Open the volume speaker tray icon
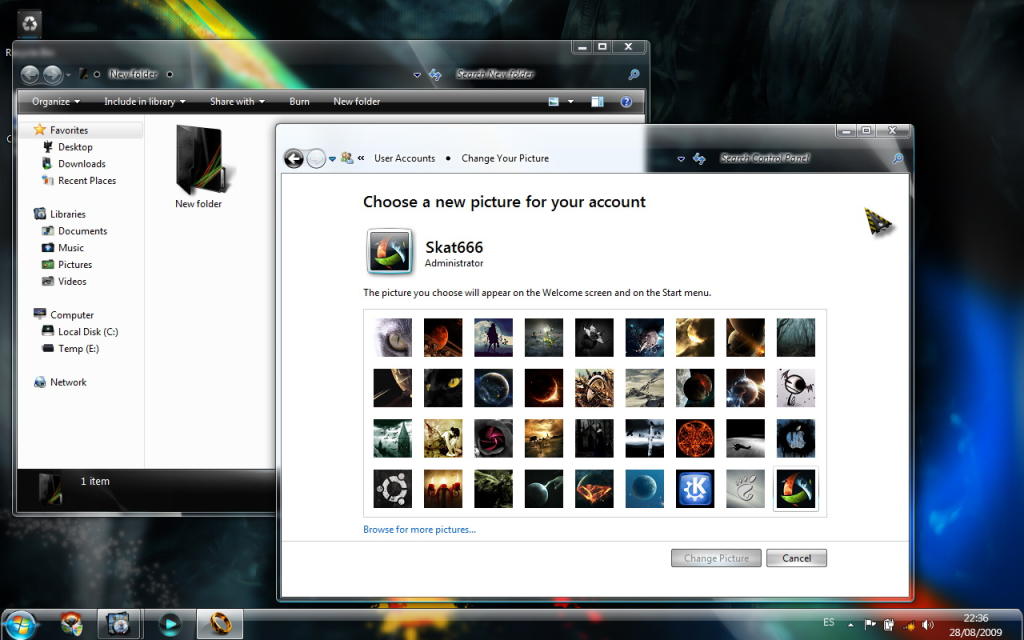This screenshot has width=1024, height=640. [x=927, y=625]
